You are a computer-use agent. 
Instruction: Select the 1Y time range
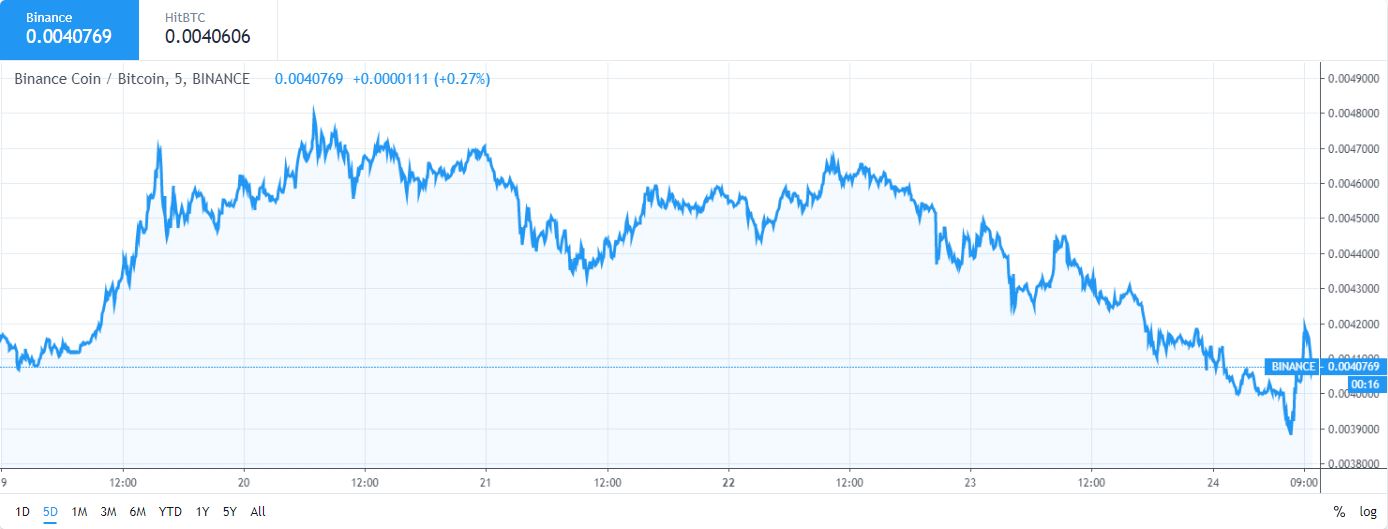[x=202, y=512]
